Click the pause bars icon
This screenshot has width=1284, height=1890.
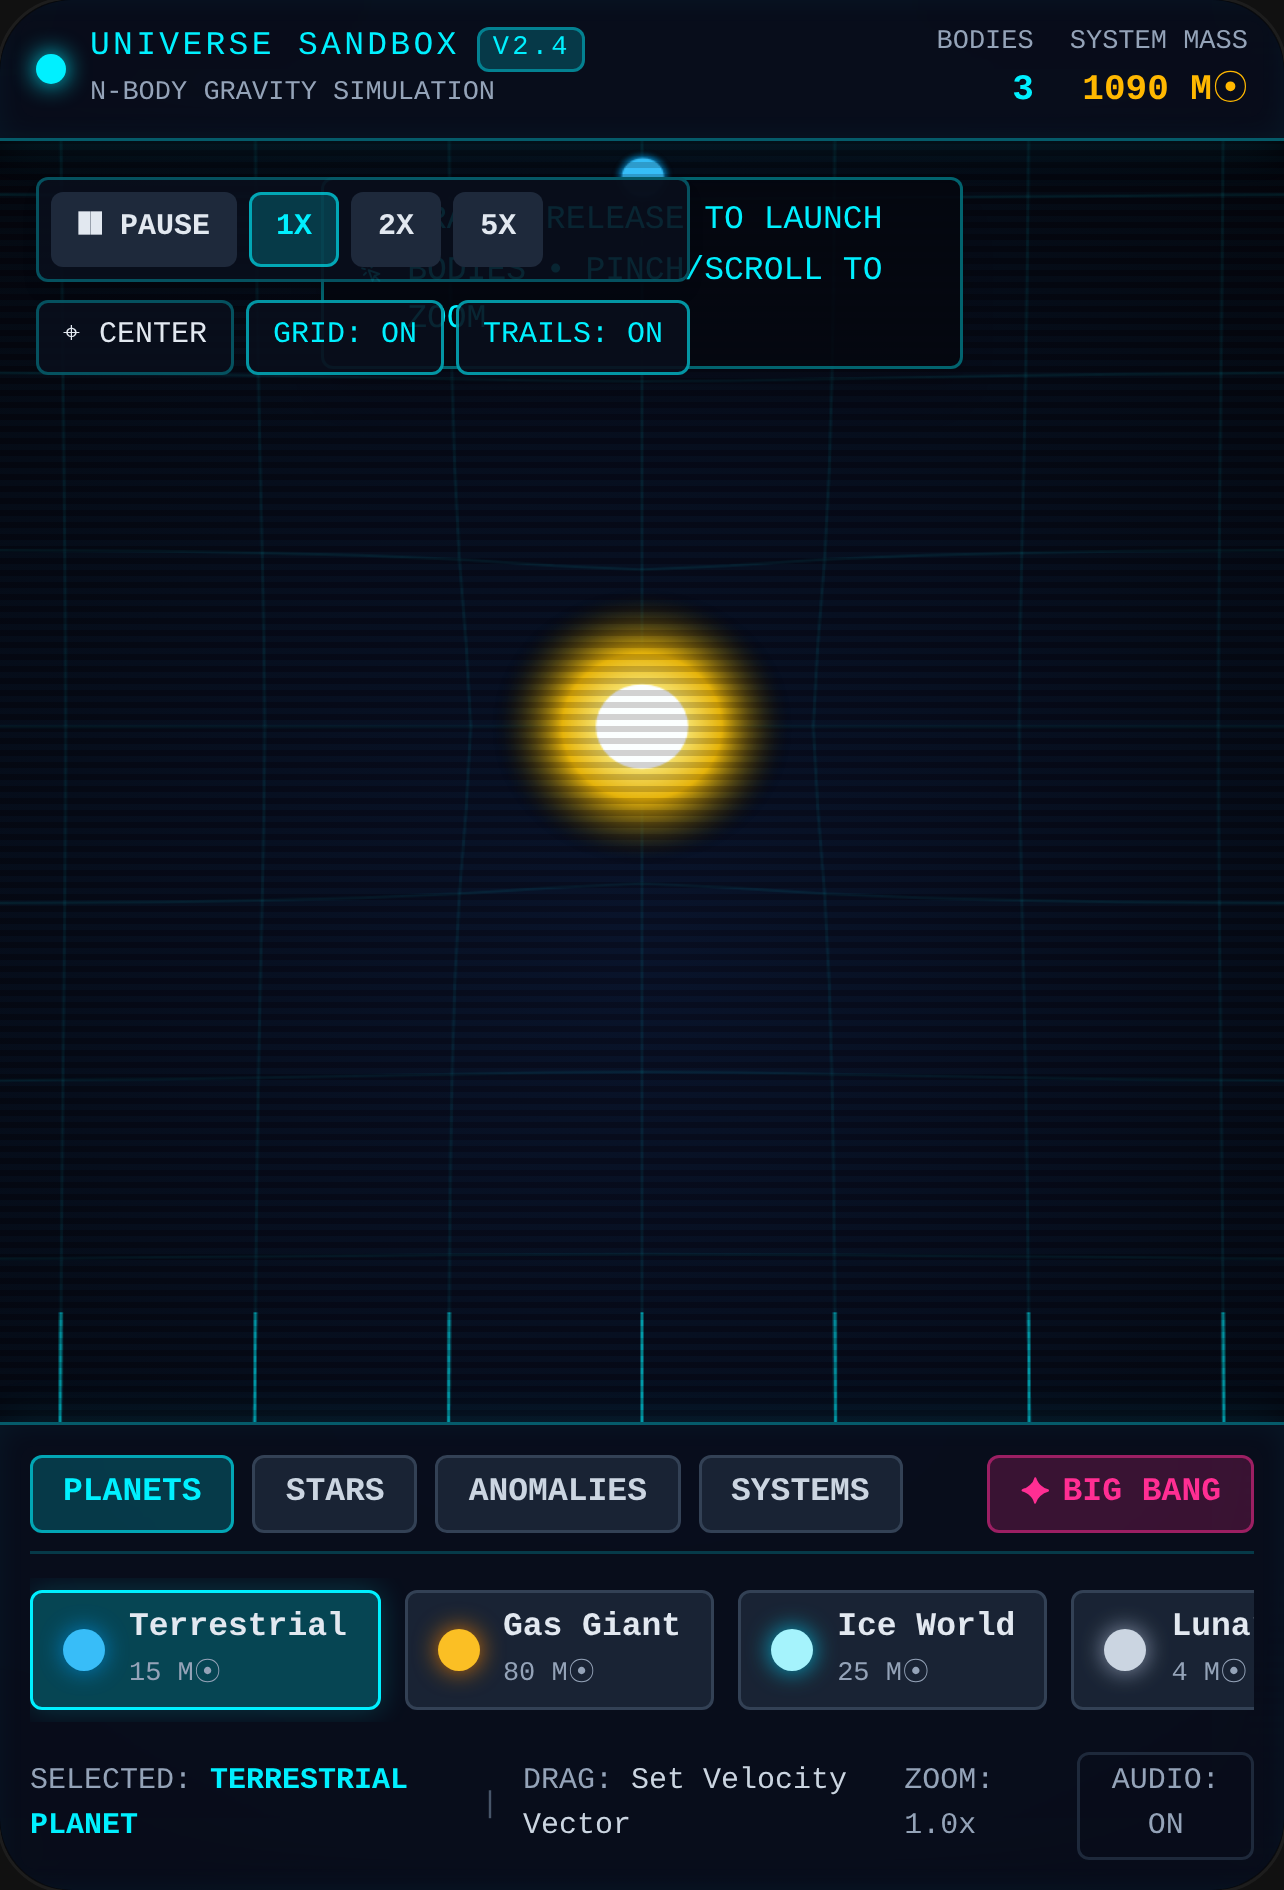[90, 223]
